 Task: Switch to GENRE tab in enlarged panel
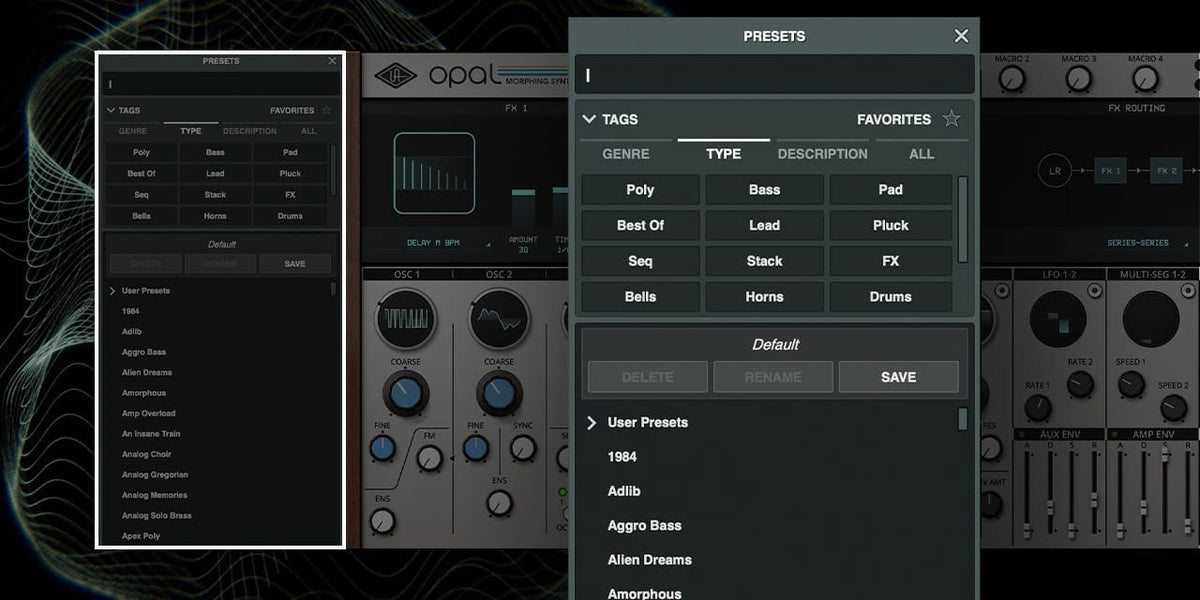[626, 154]
